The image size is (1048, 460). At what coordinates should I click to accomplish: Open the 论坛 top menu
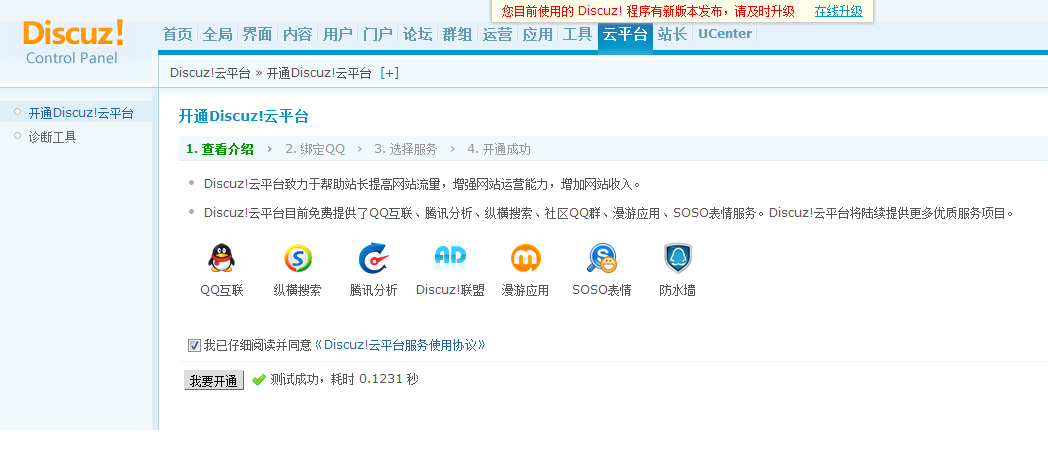point(418,34)
